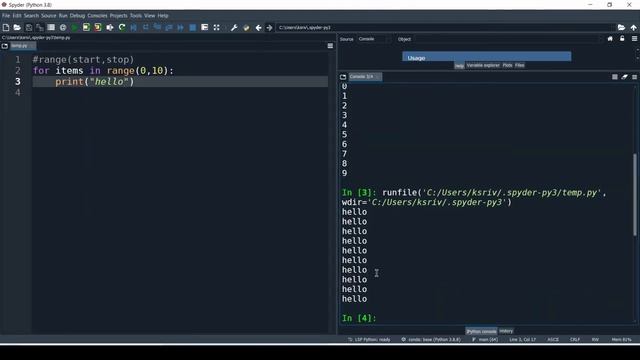Open Preferences with the wrench icon

pyautogui.click(x=234, y=27)
